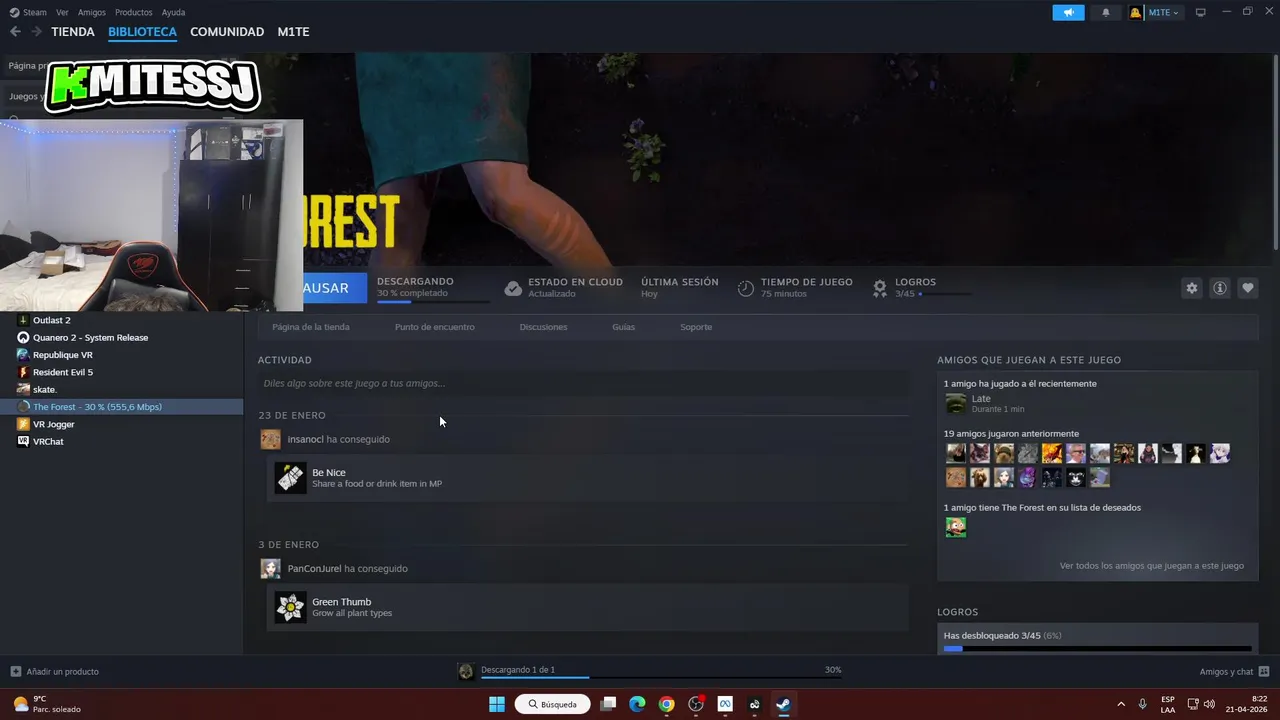
Task: Click Añadir un producto
Action: coord(62,671)
